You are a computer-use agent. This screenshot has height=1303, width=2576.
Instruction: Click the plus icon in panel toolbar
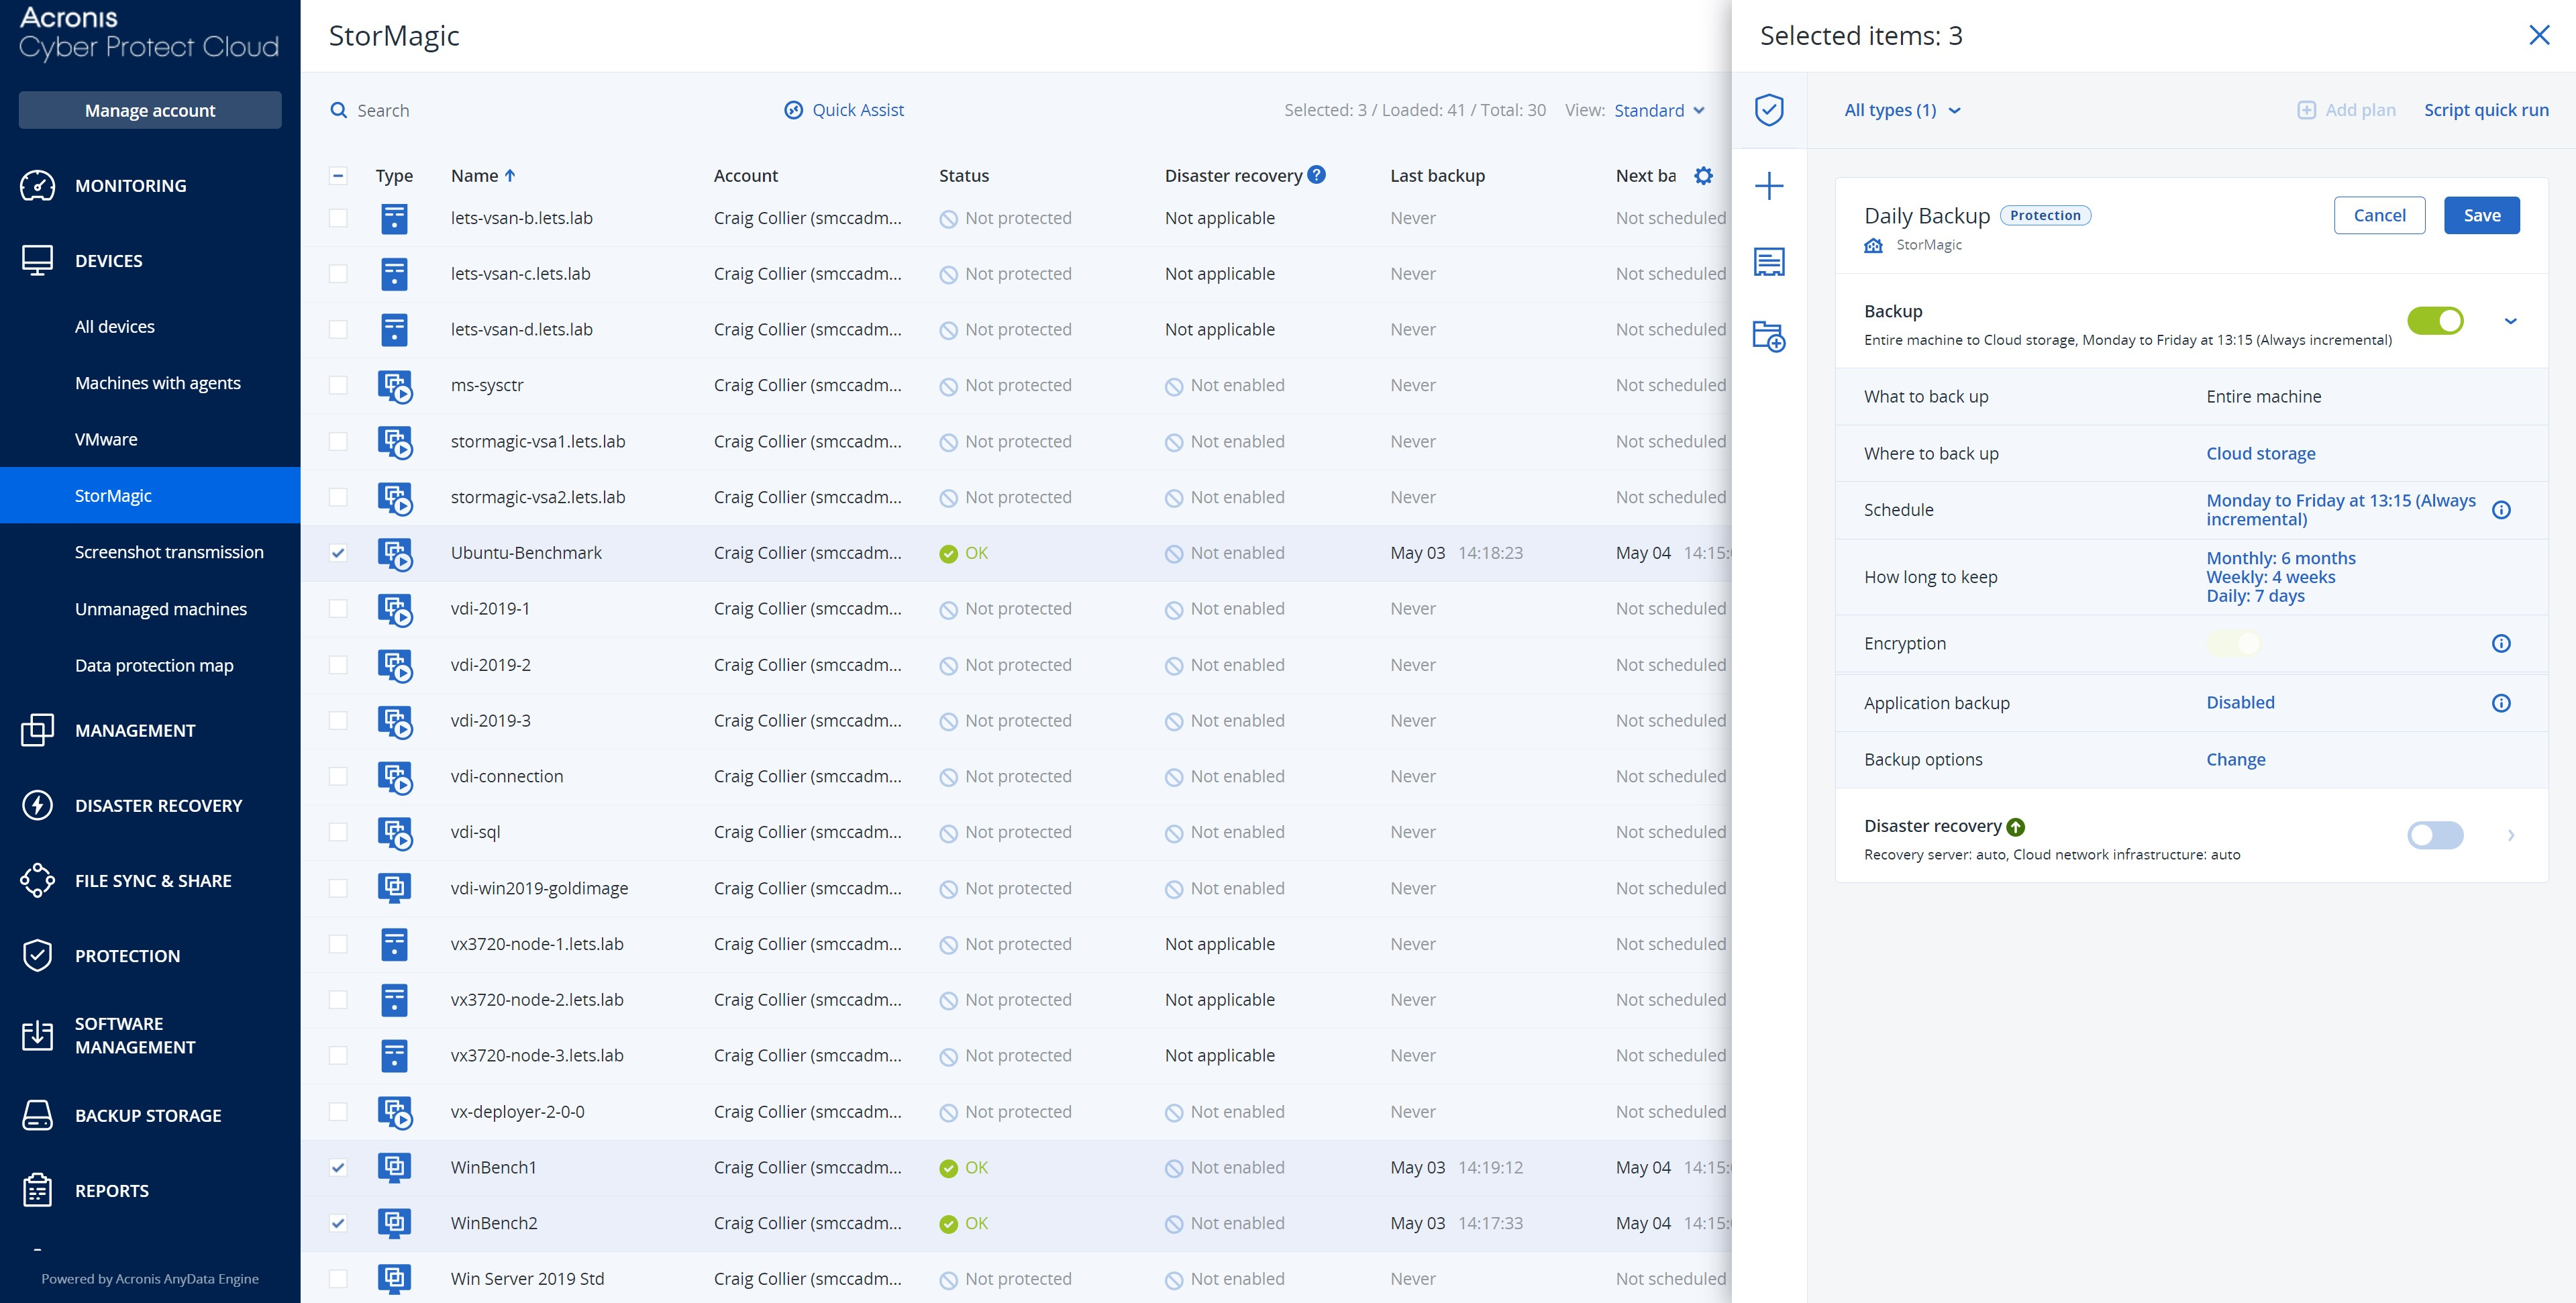tap(1769, 186)
